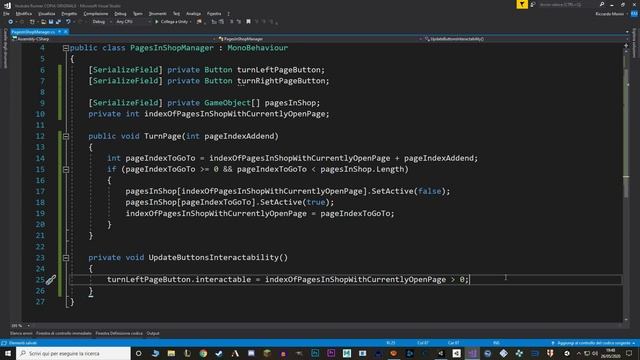Open the Assembly-CSharp project dropdown

tap(113, 39)
